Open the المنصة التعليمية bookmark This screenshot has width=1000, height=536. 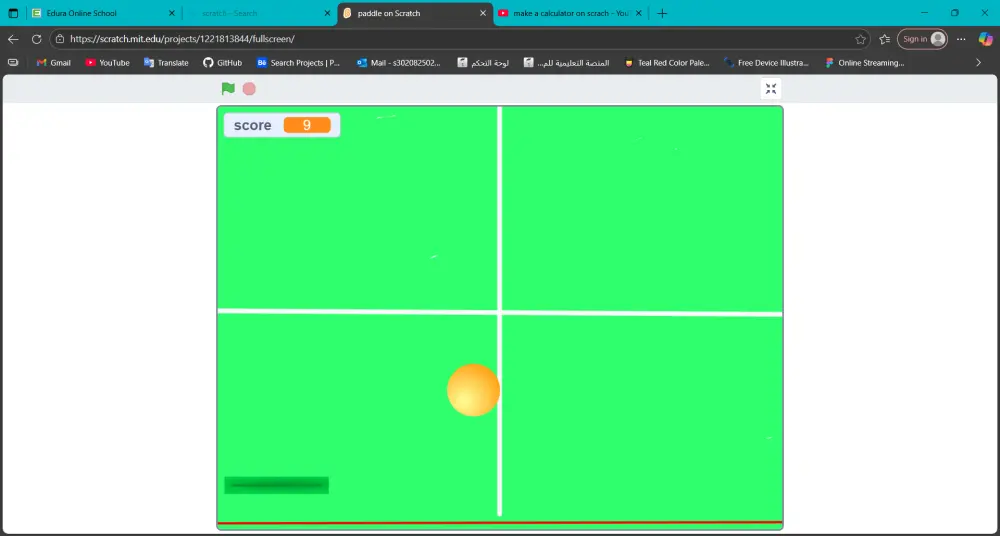tap(566, 63)
